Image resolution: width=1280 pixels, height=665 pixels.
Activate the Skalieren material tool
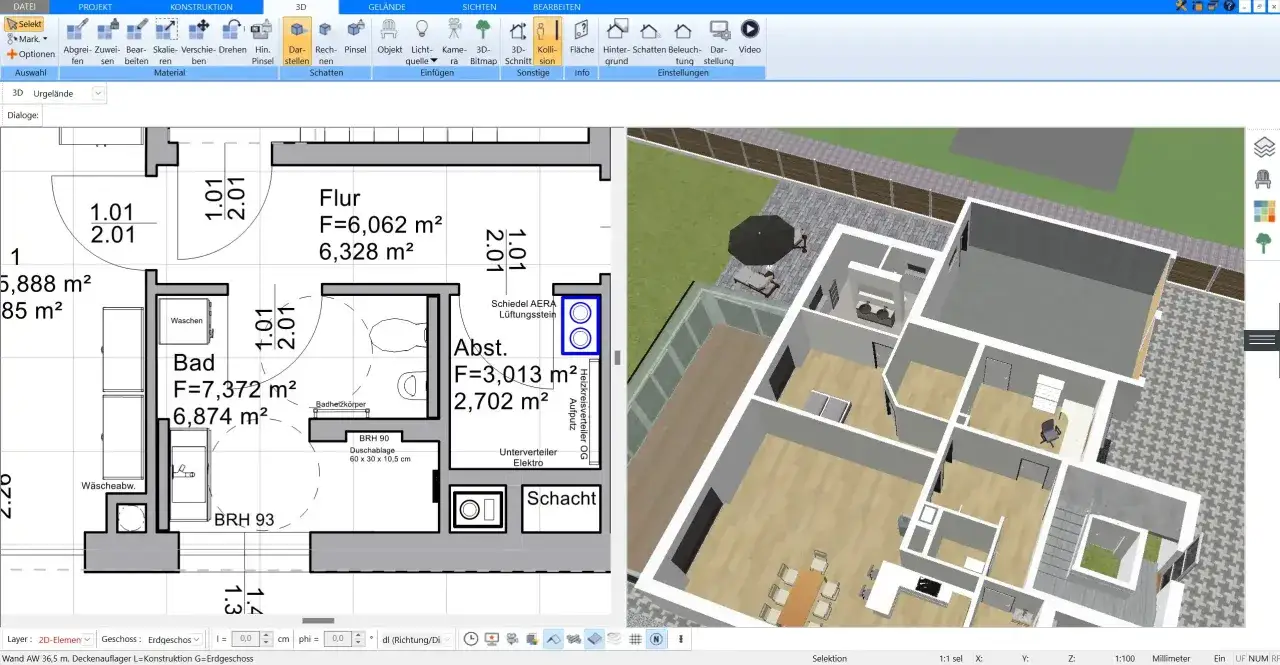(166, 41)
